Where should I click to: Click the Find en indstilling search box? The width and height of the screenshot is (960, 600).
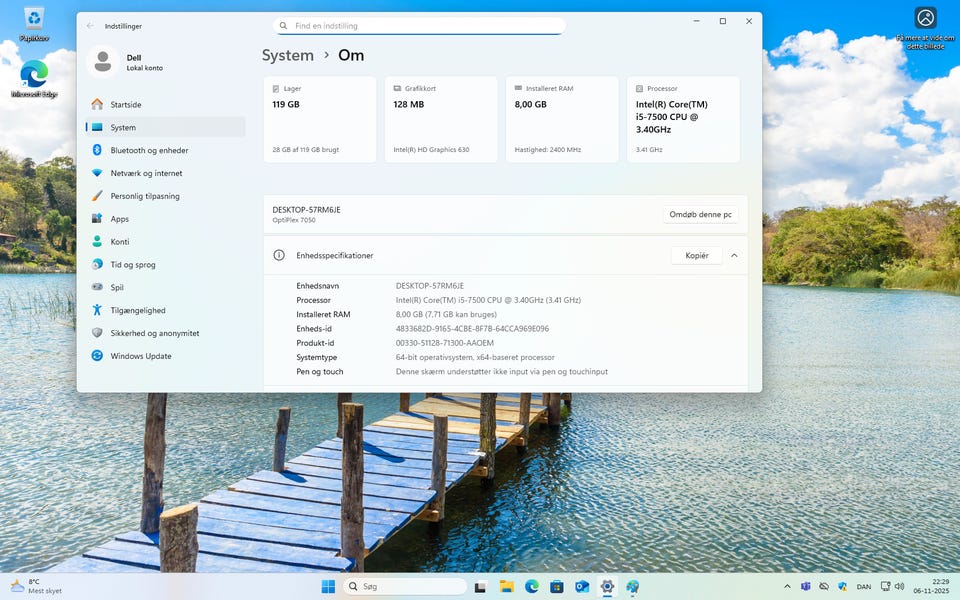[419, 26]
